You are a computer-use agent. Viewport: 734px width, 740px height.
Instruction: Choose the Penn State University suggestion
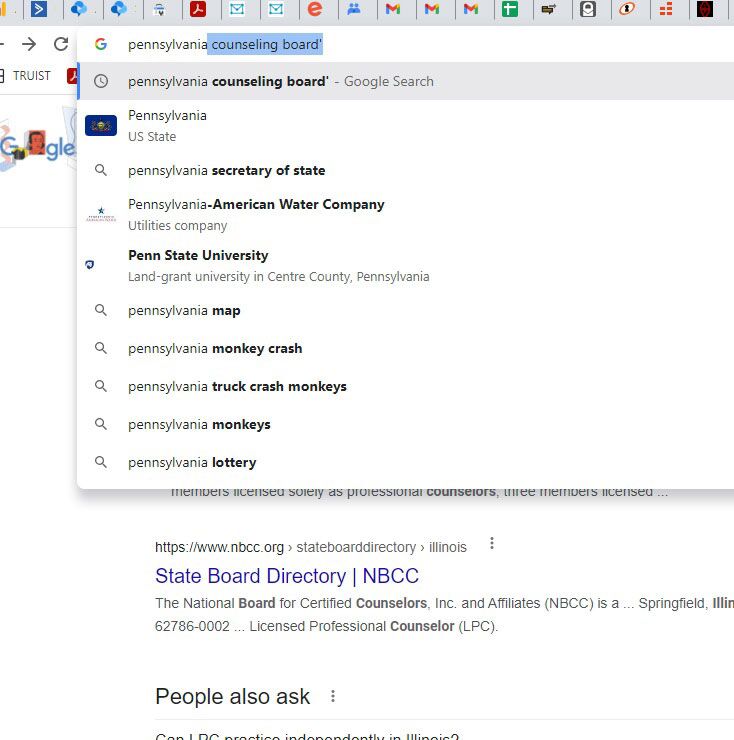tap(198, 265)
